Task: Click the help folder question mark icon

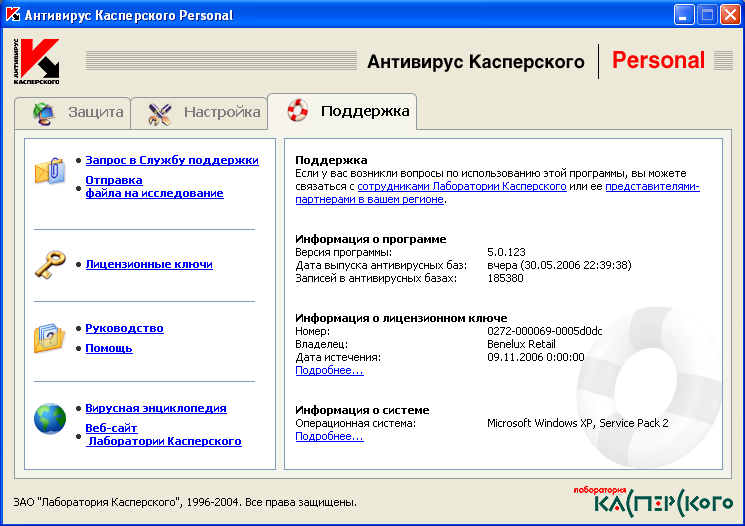Action: [49, 338]
